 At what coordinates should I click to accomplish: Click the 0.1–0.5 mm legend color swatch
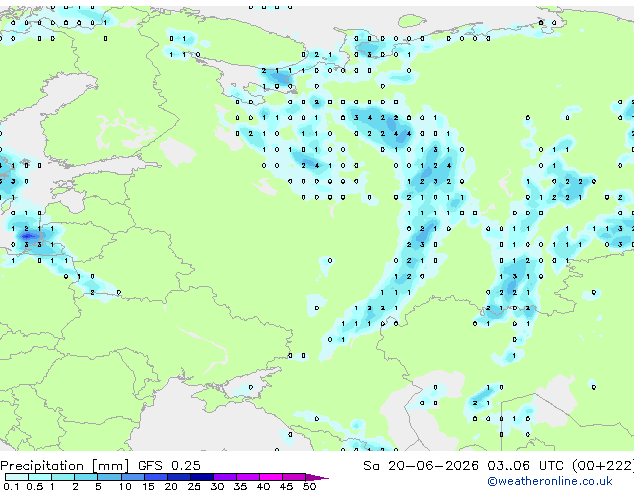coord(17,477)
